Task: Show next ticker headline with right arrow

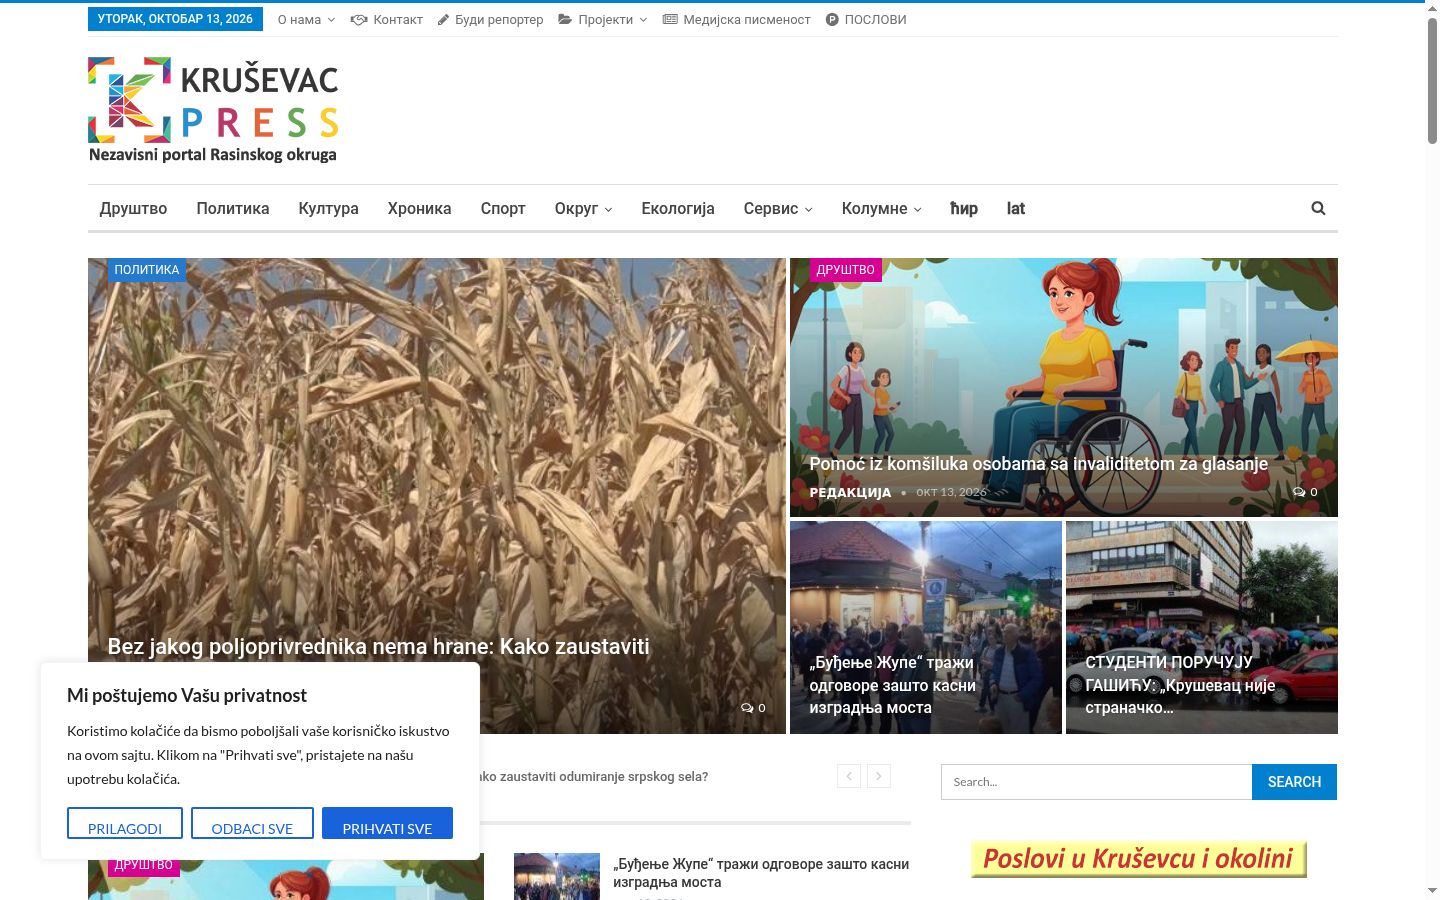Action: point(879,776)
